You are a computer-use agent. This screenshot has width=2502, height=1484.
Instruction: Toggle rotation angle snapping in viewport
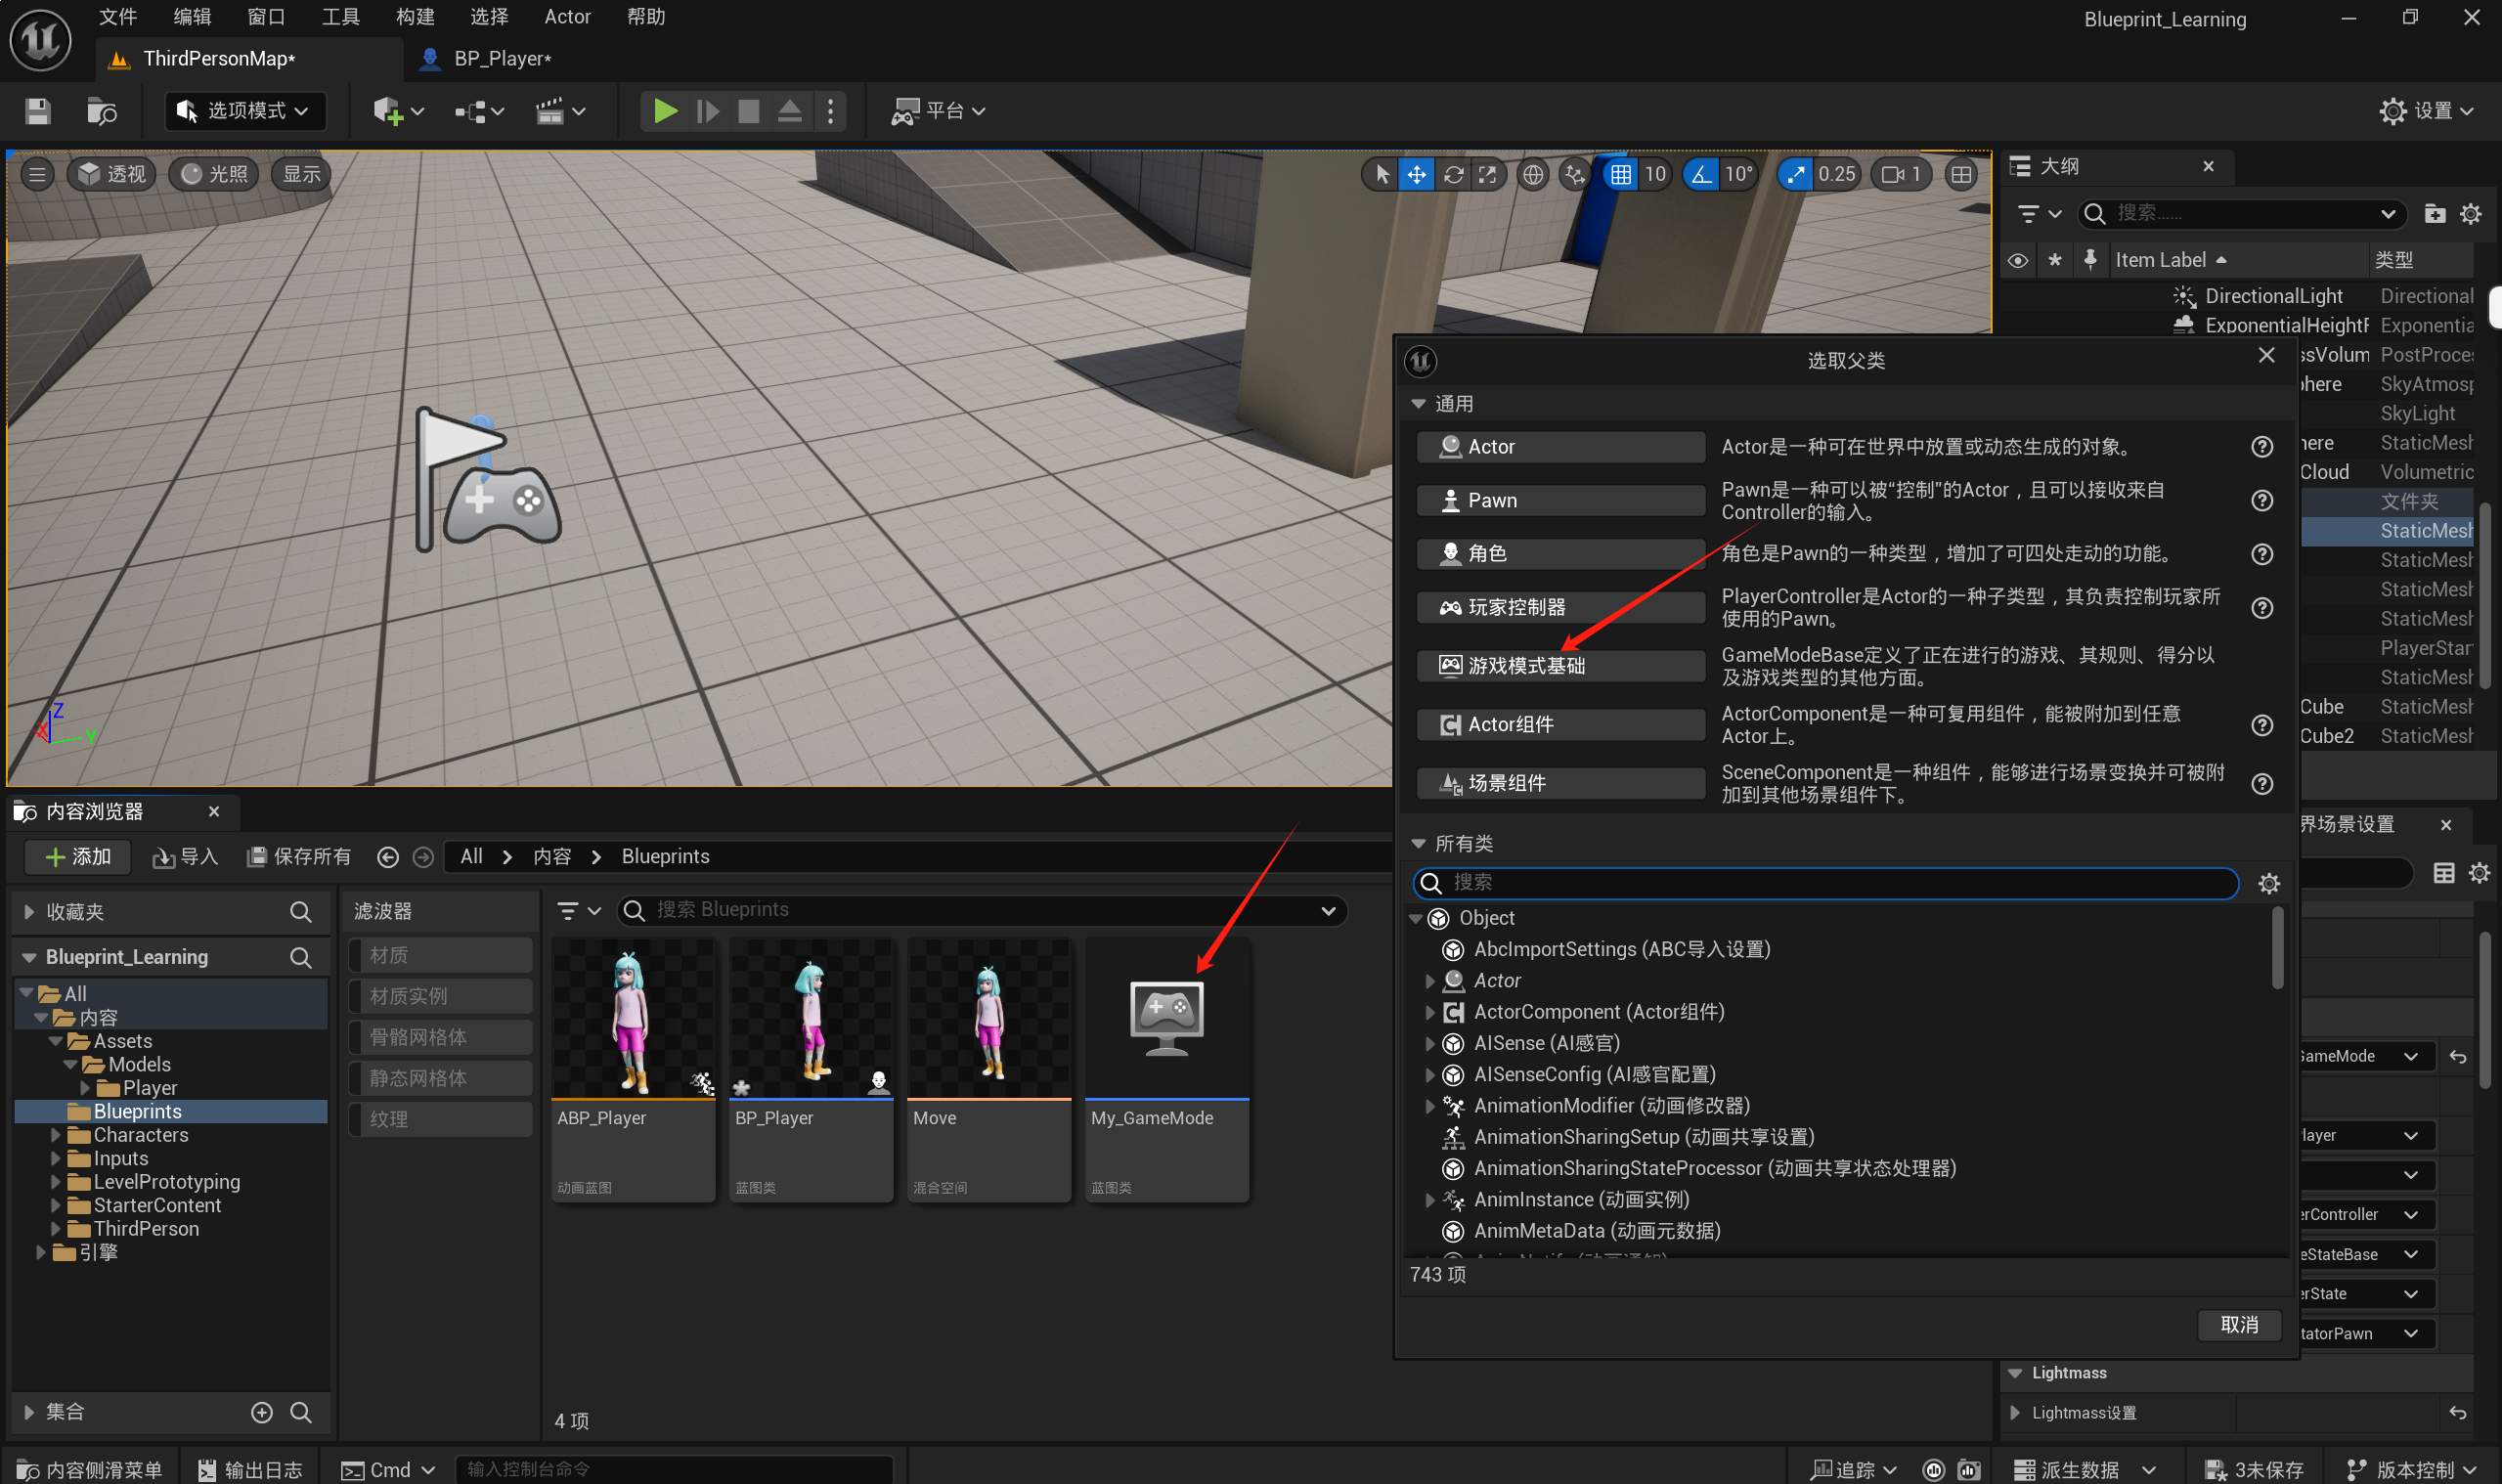1700,174
